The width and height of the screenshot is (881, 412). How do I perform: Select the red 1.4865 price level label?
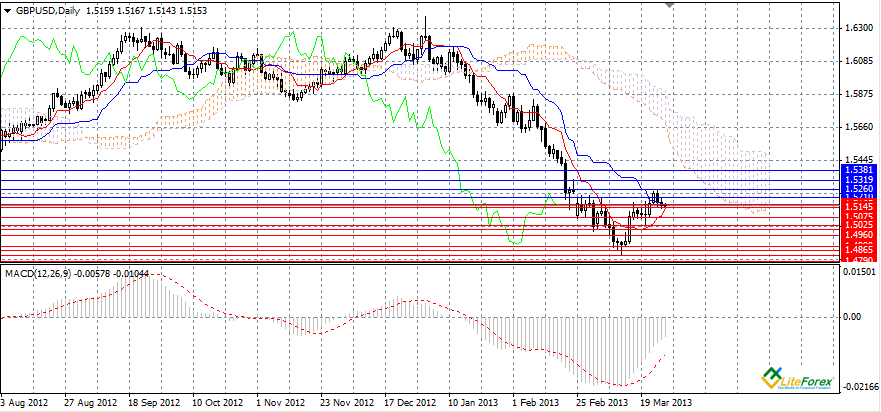(x=859, y=249)
